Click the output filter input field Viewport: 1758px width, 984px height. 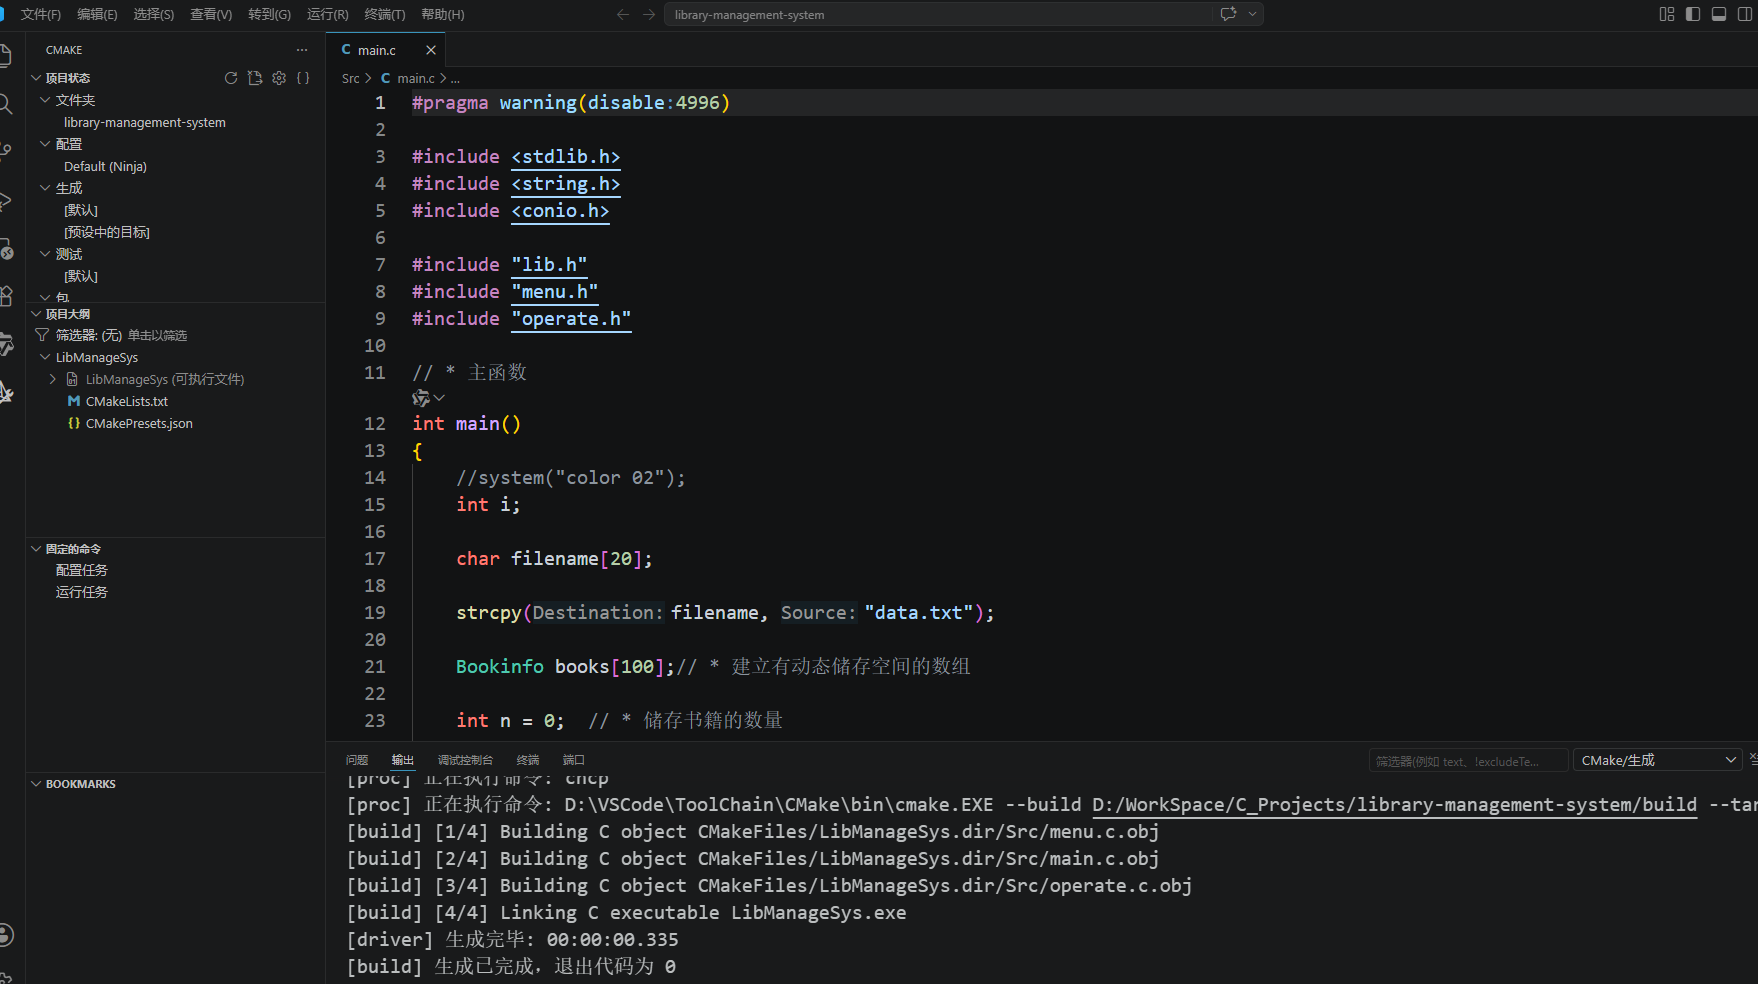click(1468, 761)
